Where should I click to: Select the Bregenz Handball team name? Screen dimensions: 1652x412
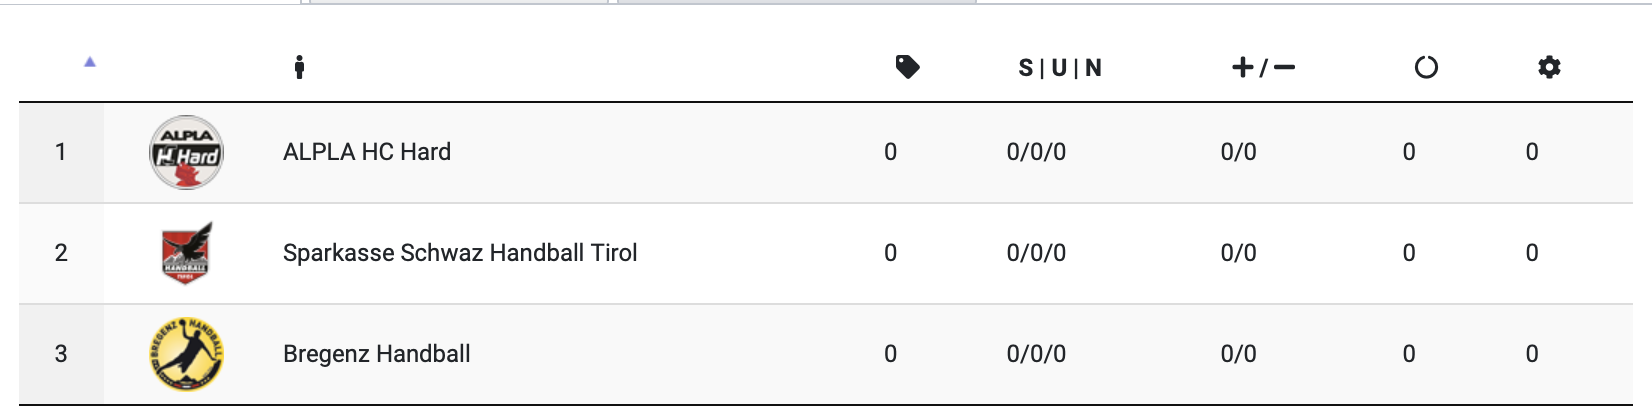pyautogui.click(x=377, y=354)
